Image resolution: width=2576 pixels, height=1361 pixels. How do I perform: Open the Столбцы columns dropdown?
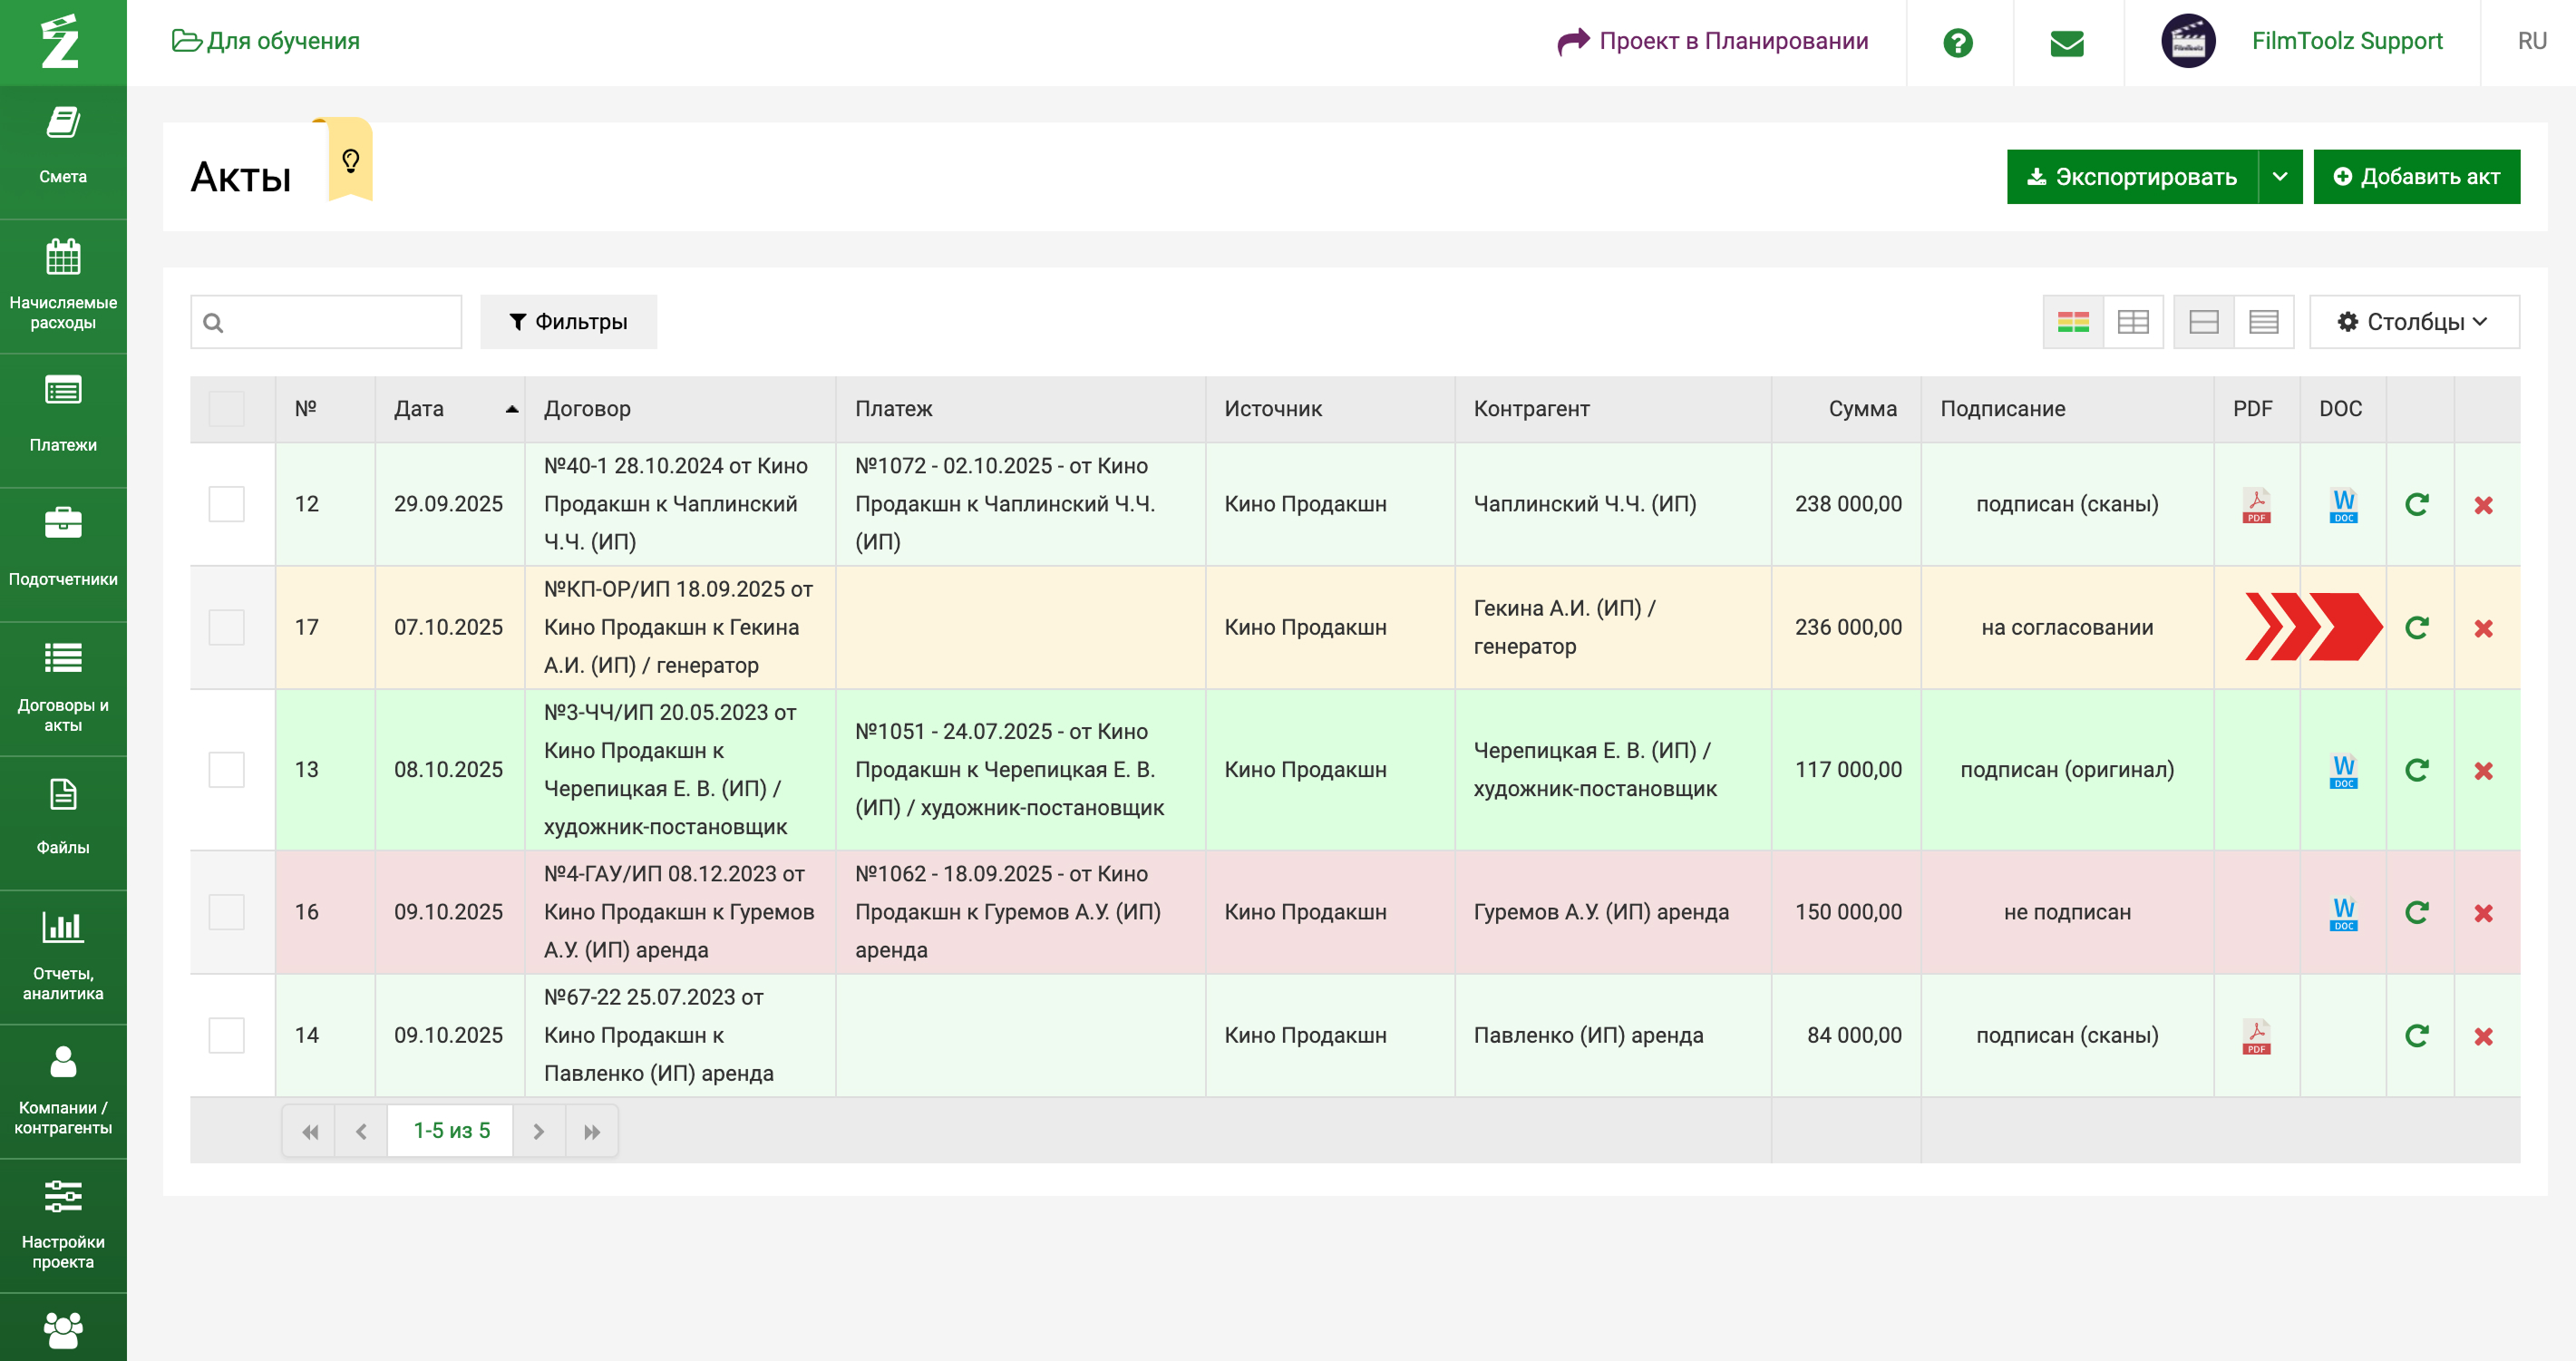tap(2413, 322)
